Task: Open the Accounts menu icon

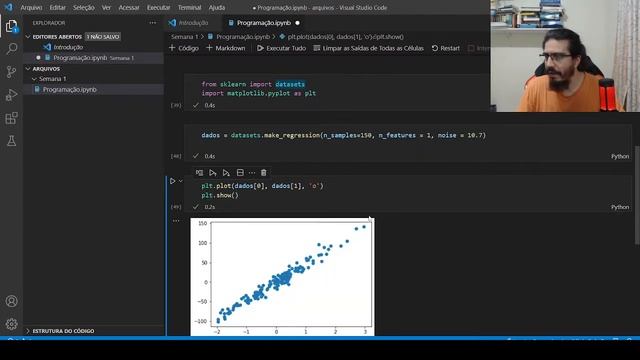Action: (11, 301)
